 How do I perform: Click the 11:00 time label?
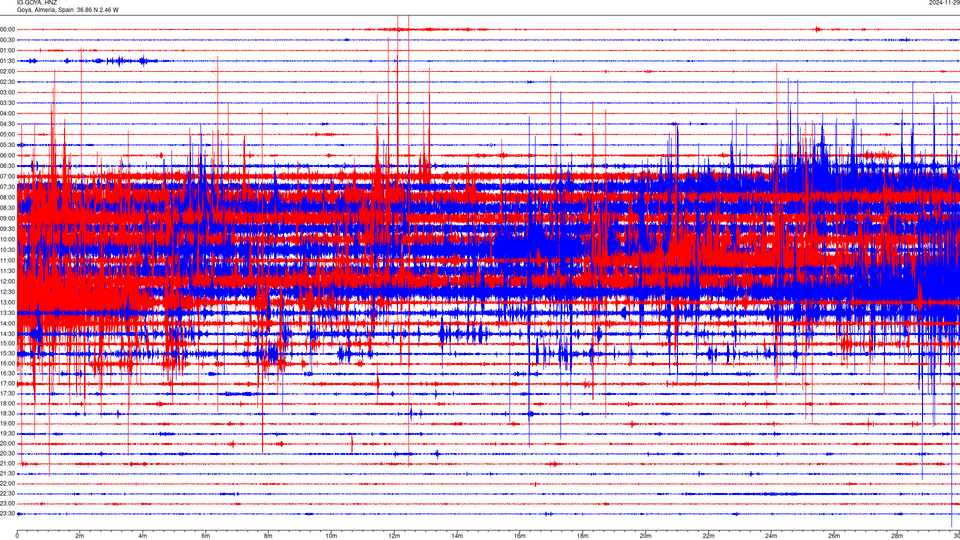coord(8,260)
